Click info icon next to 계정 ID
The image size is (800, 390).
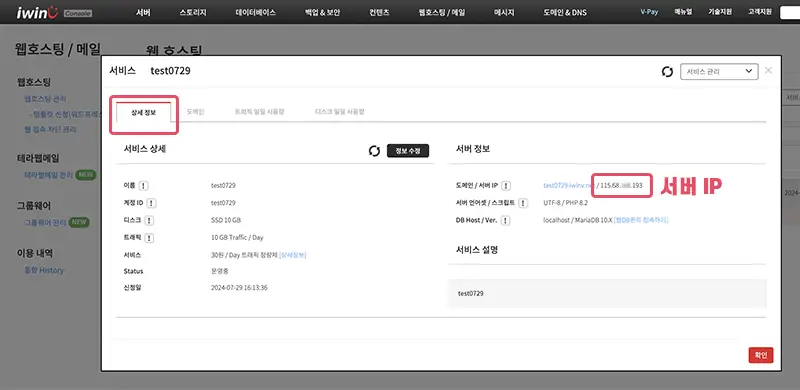click(x=152, y=203)
